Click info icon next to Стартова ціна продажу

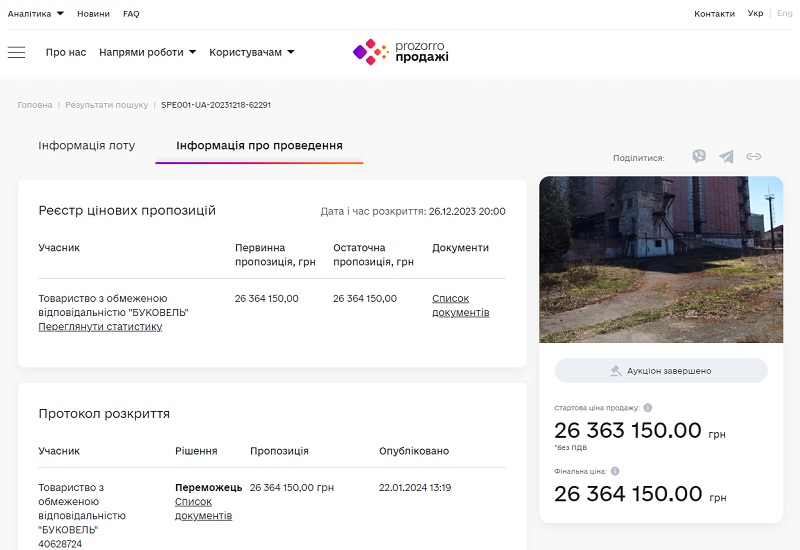click(647, 408)
